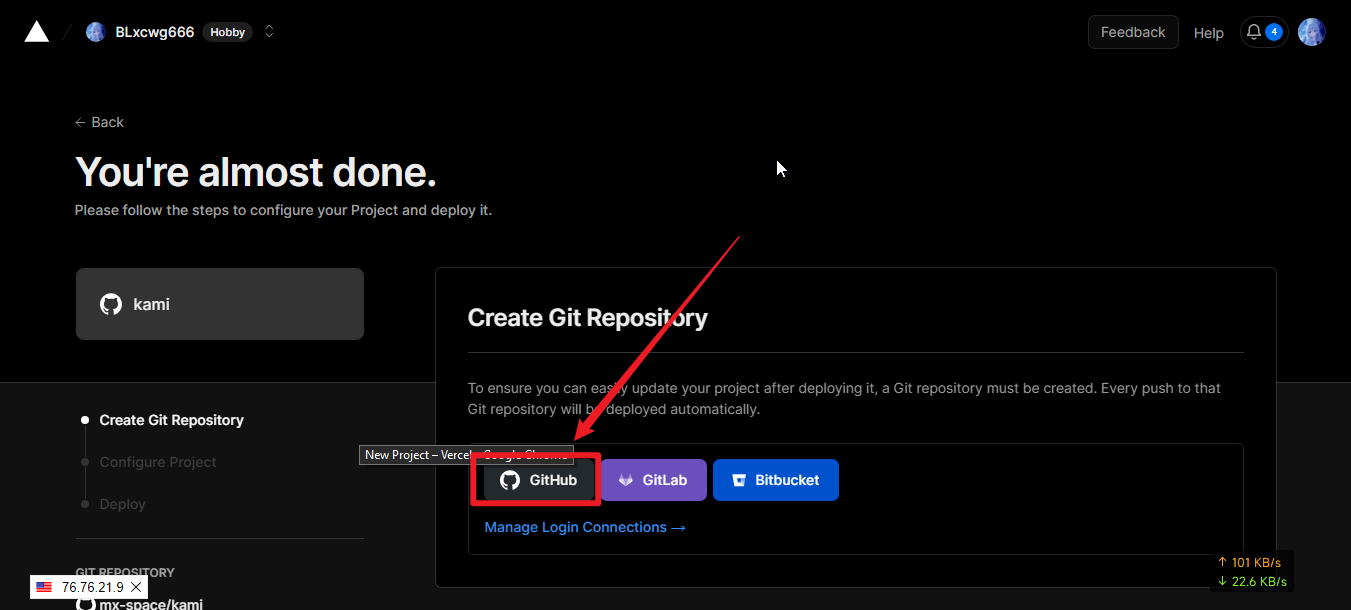Choose GitLab as the Git provider
This screenshot has height=610, width=1351.
[654, 480]
